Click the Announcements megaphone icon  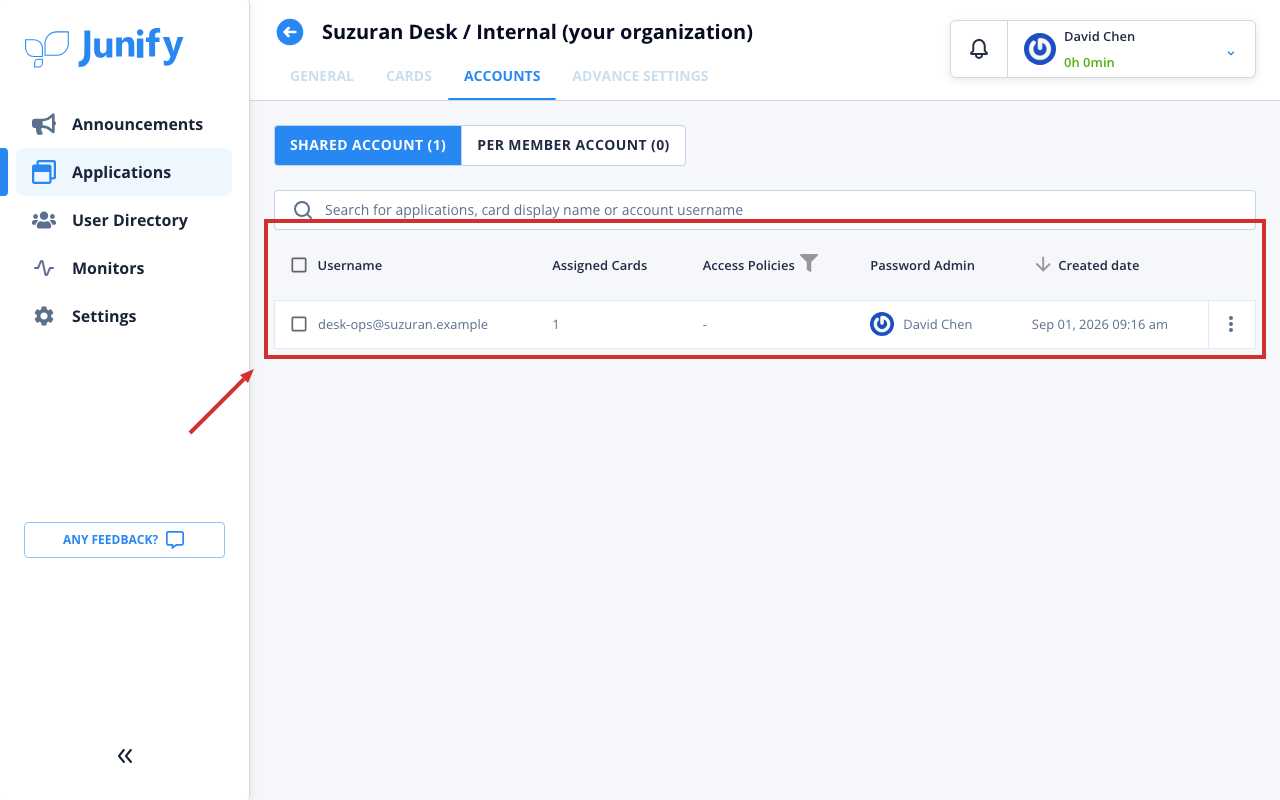(43, 124)
